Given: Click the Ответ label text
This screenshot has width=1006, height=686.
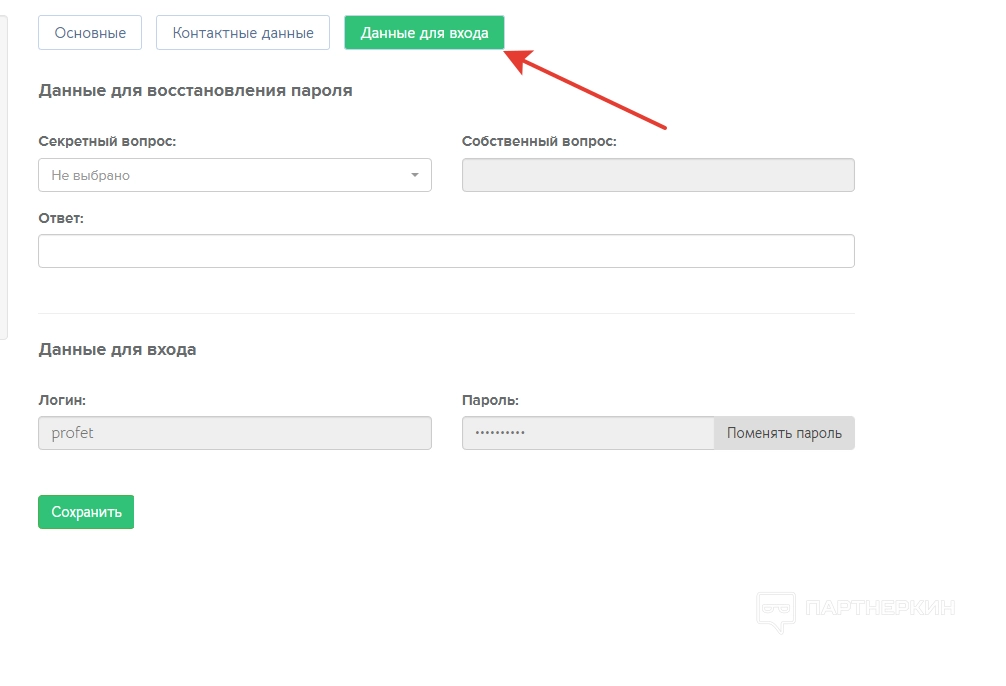Looking at the screenshot, I should click(61, 217).
